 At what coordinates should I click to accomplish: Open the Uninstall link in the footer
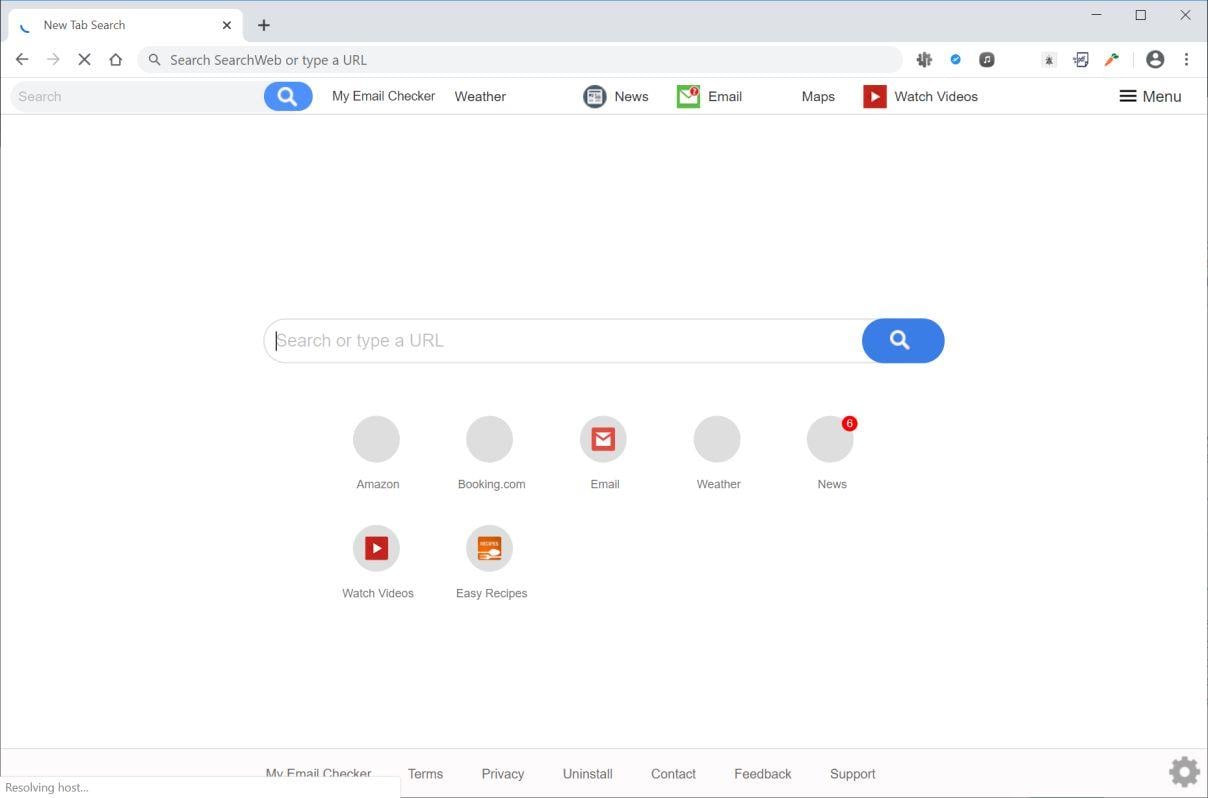[587, 773]
